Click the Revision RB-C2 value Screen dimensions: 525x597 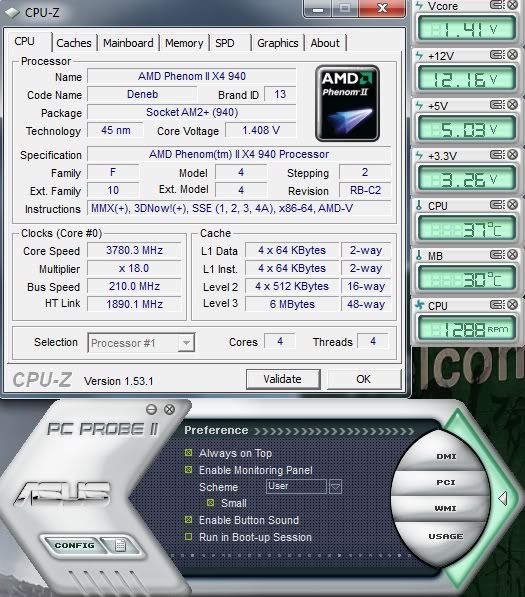(x=365, y=190)
